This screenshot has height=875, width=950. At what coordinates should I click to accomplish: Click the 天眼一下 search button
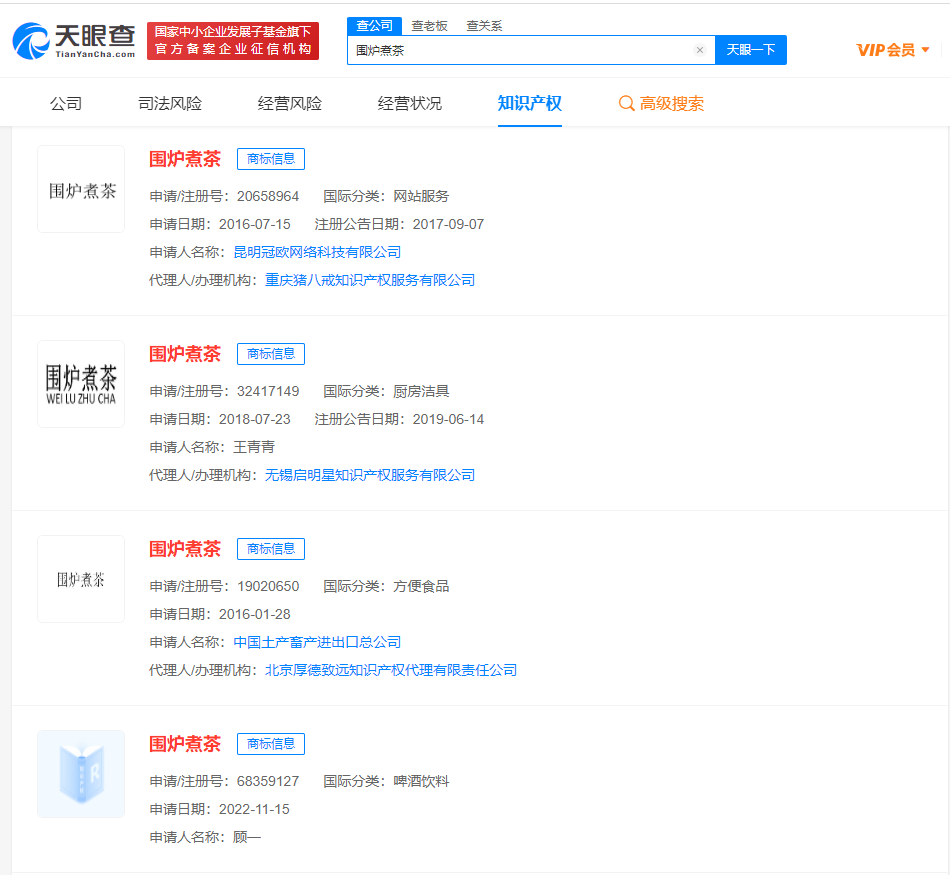751,50
